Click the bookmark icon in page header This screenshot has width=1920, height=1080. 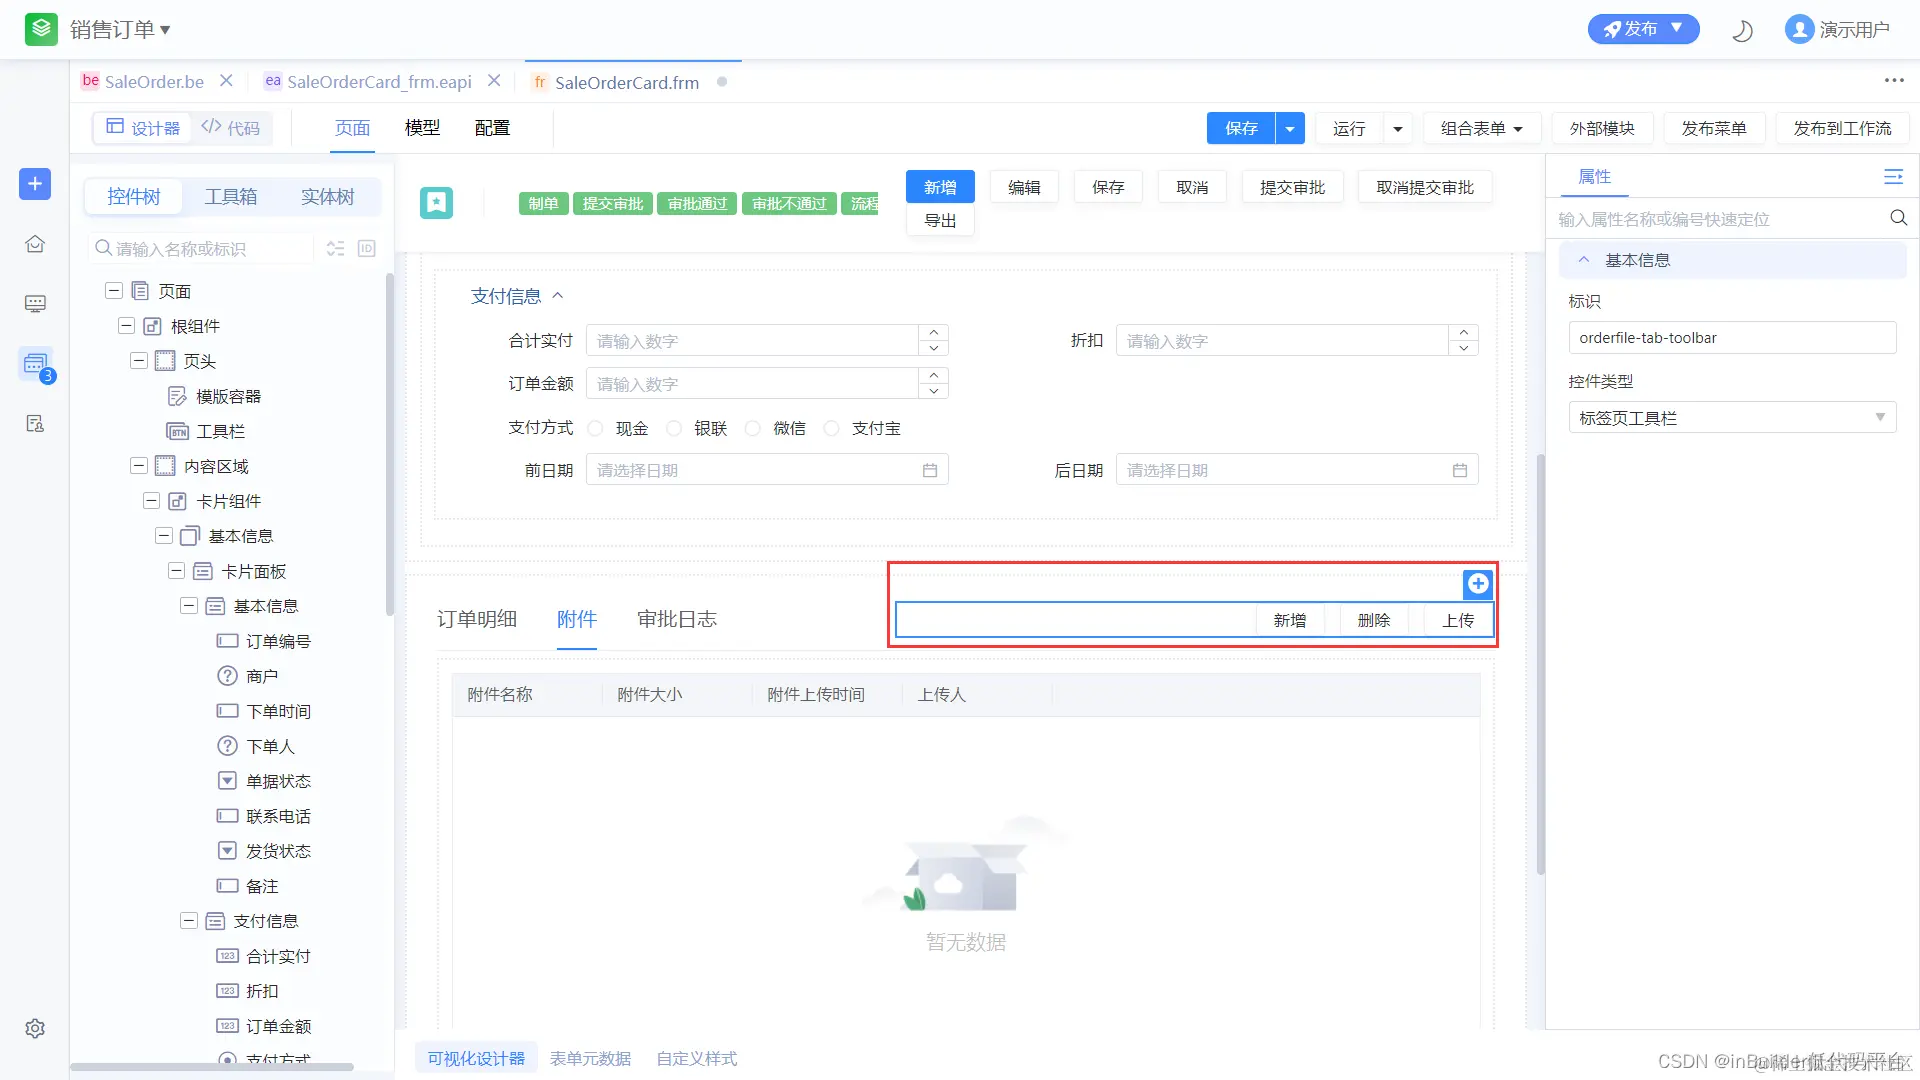436,203
